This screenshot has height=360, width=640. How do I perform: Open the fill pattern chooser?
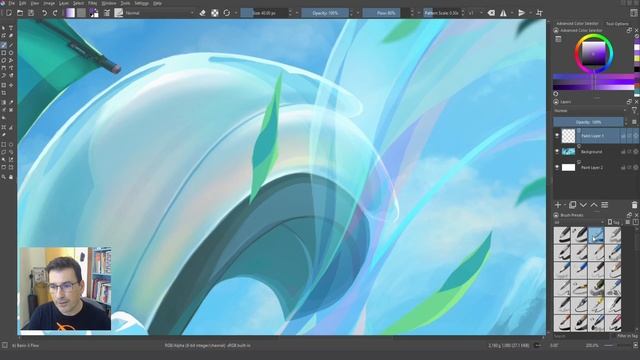click(x=81, y=13)
